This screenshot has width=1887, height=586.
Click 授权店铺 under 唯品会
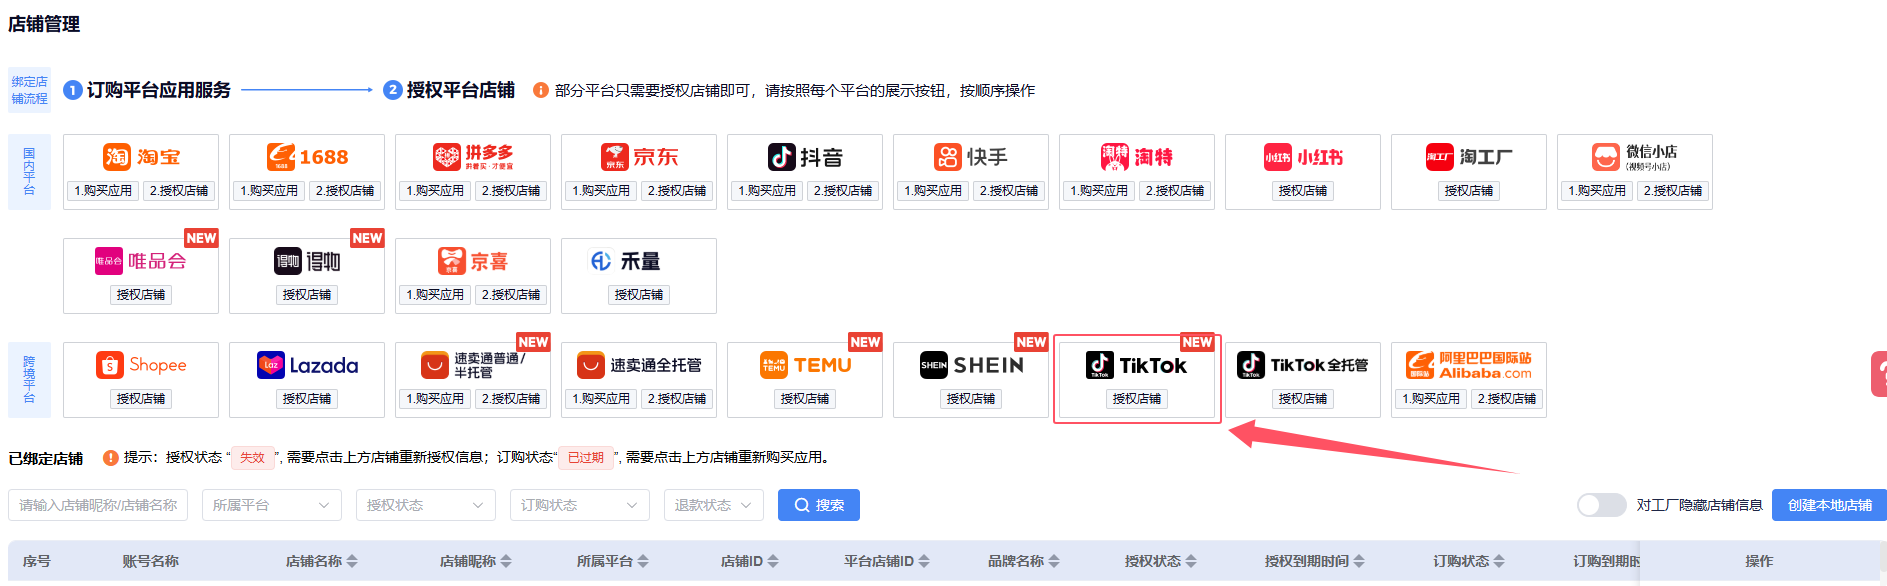point(141,295)
